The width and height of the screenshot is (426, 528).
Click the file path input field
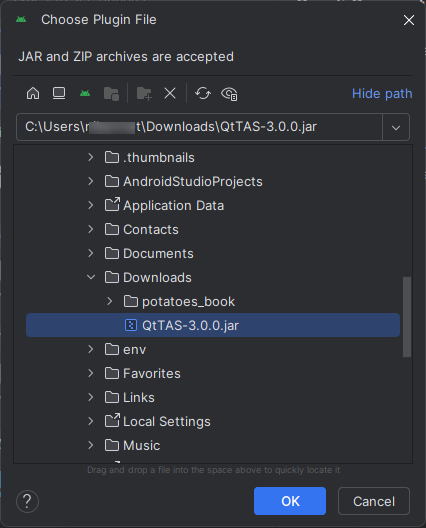pyautogui.click(x=199, y=127)
